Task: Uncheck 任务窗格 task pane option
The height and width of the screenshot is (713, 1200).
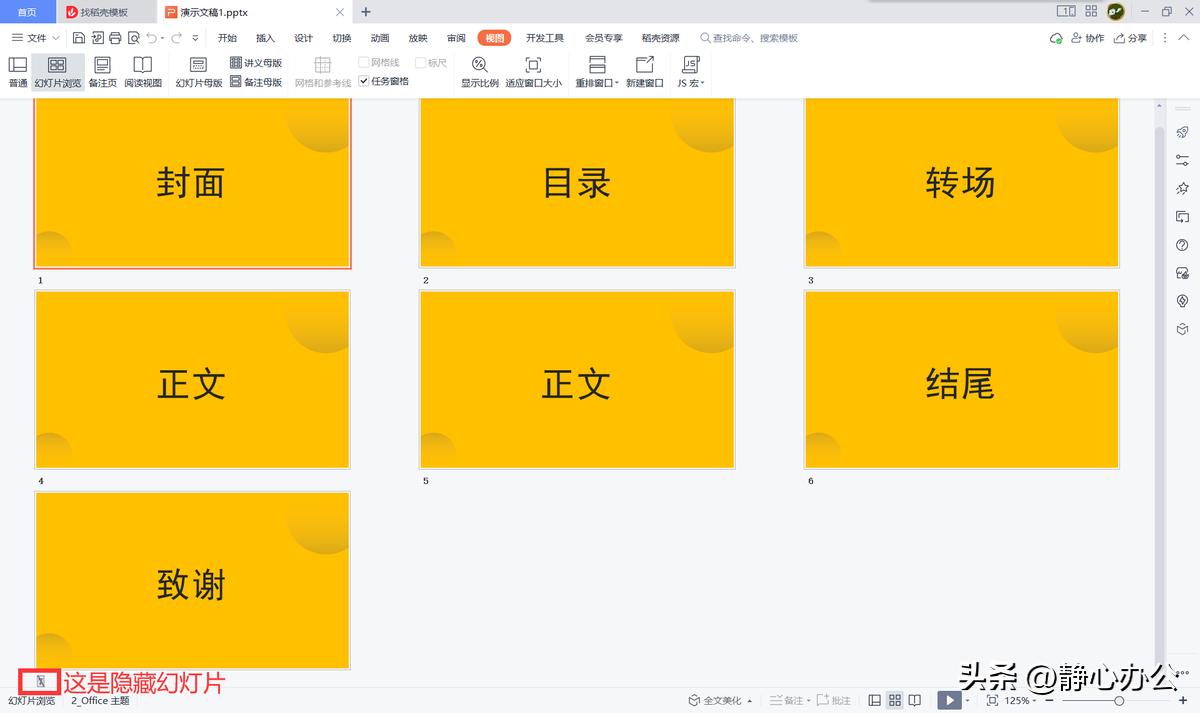Action: tap(363, 83)
